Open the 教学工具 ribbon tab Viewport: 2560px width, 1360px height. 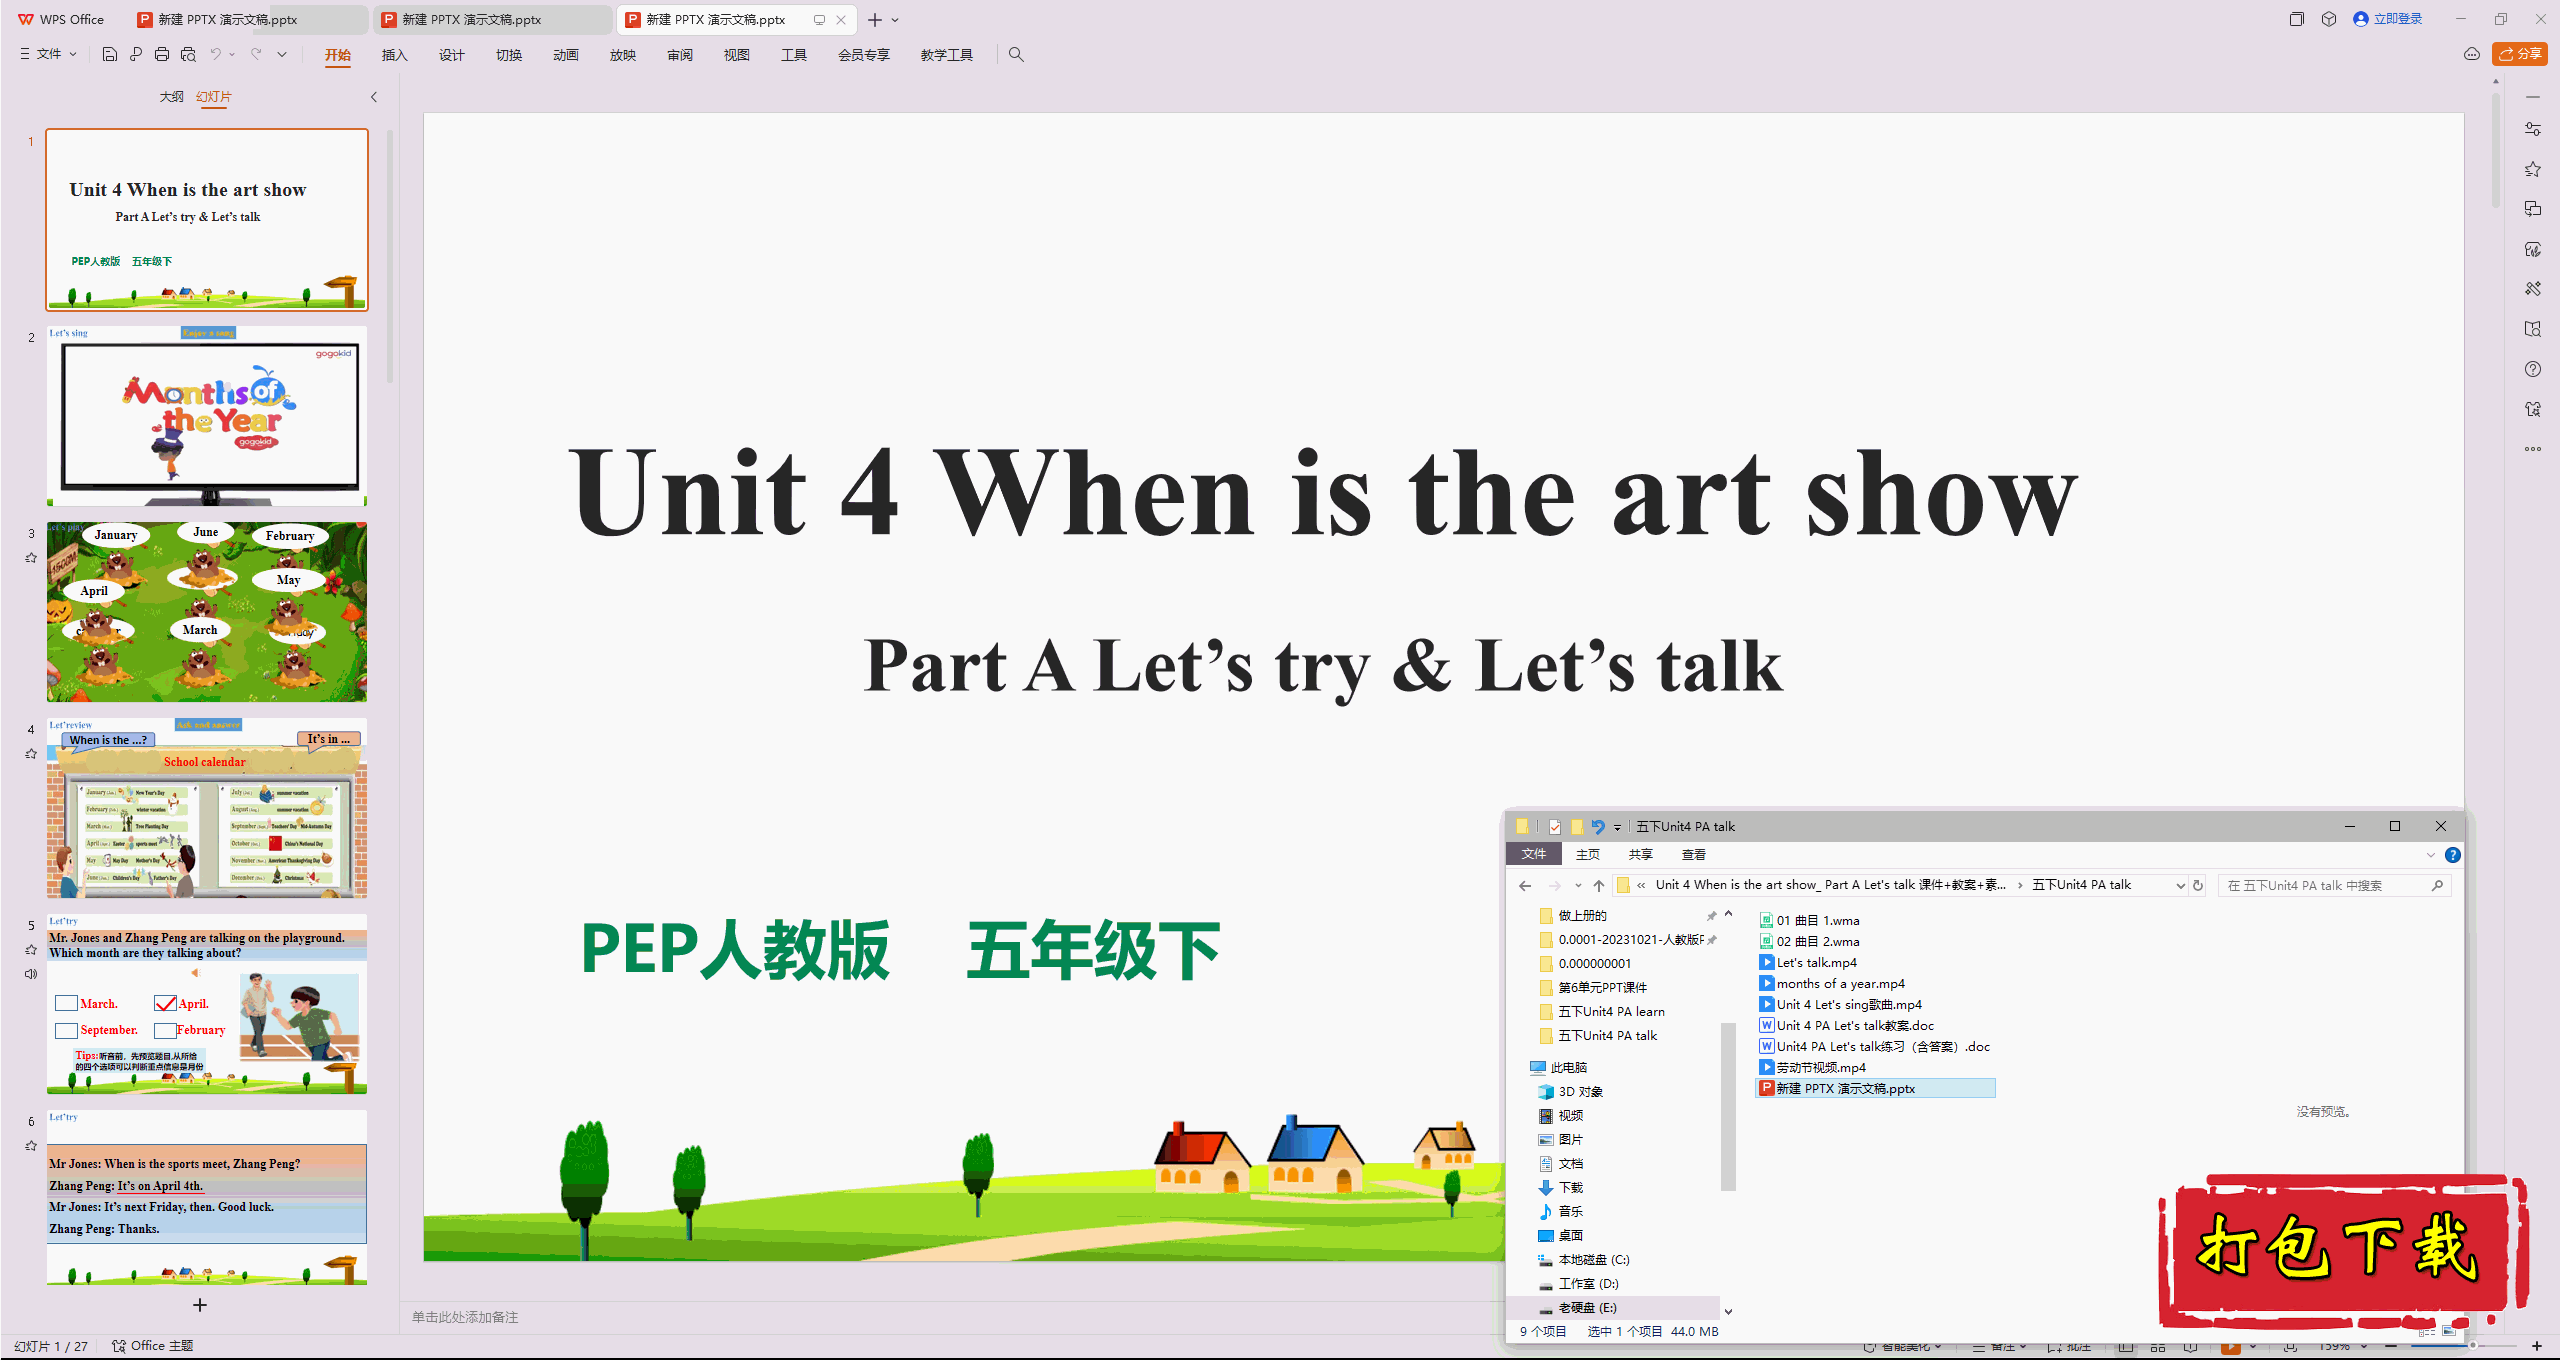tap(947, 55)
